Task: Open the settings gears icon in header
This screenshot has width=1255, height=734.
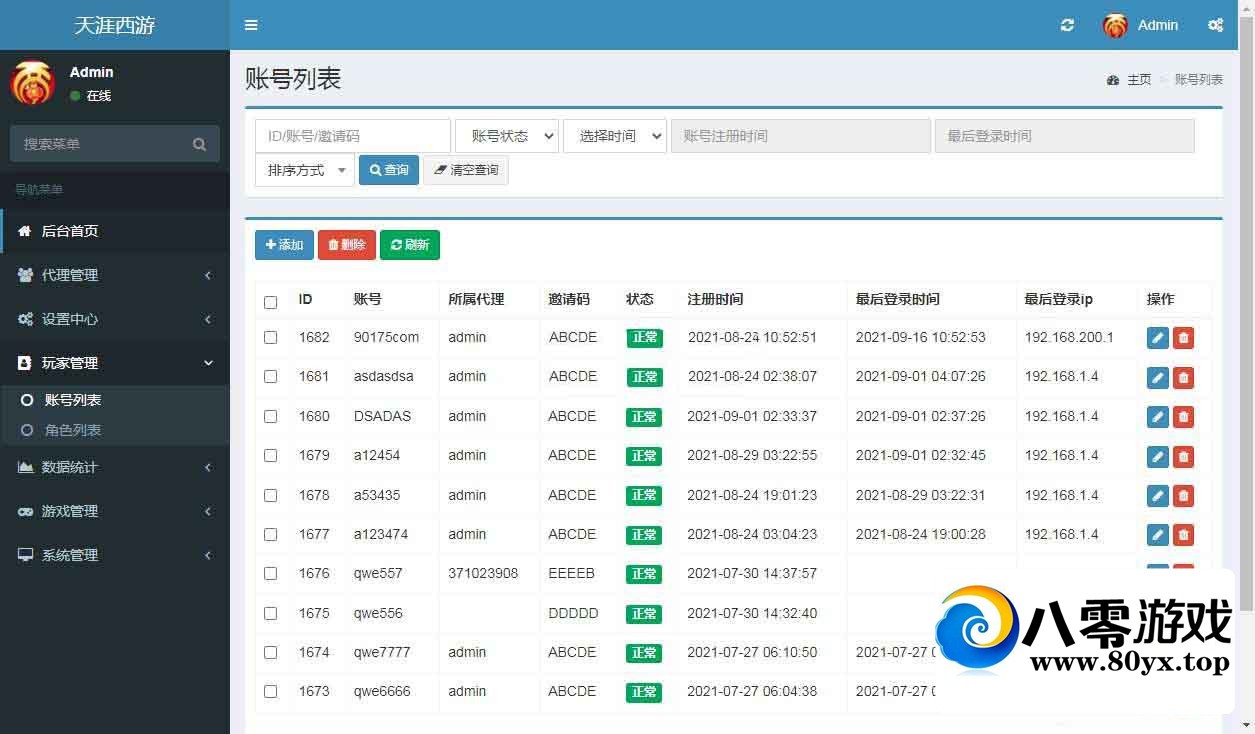Action: 1215,25
